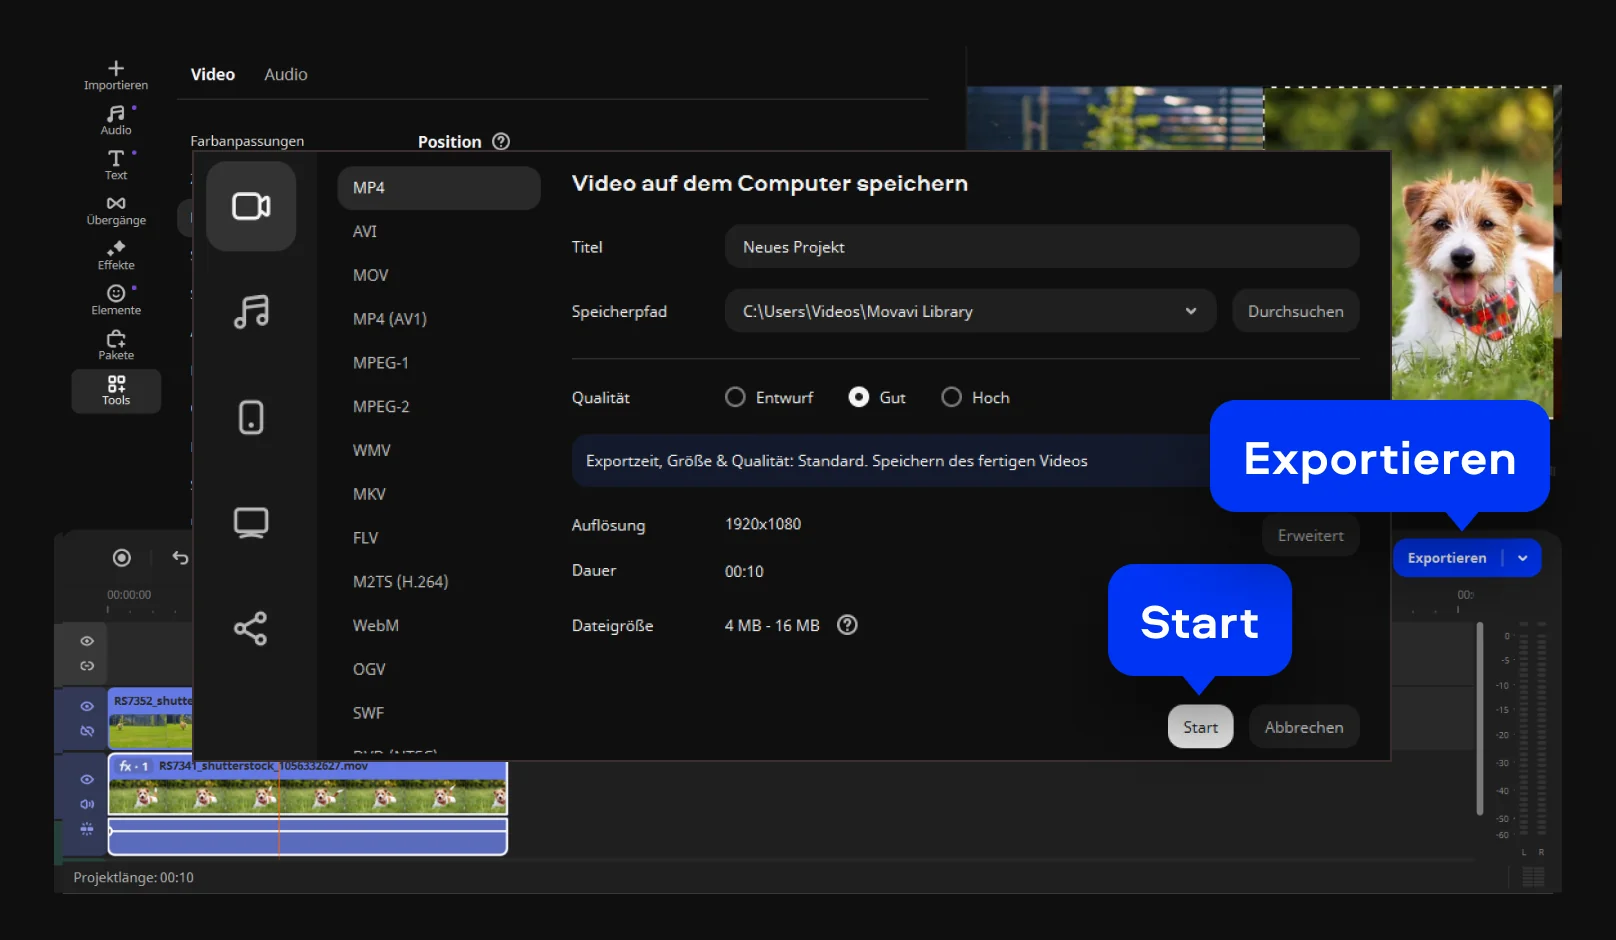Select Gut quality radio button

click(x=859, y=397)
